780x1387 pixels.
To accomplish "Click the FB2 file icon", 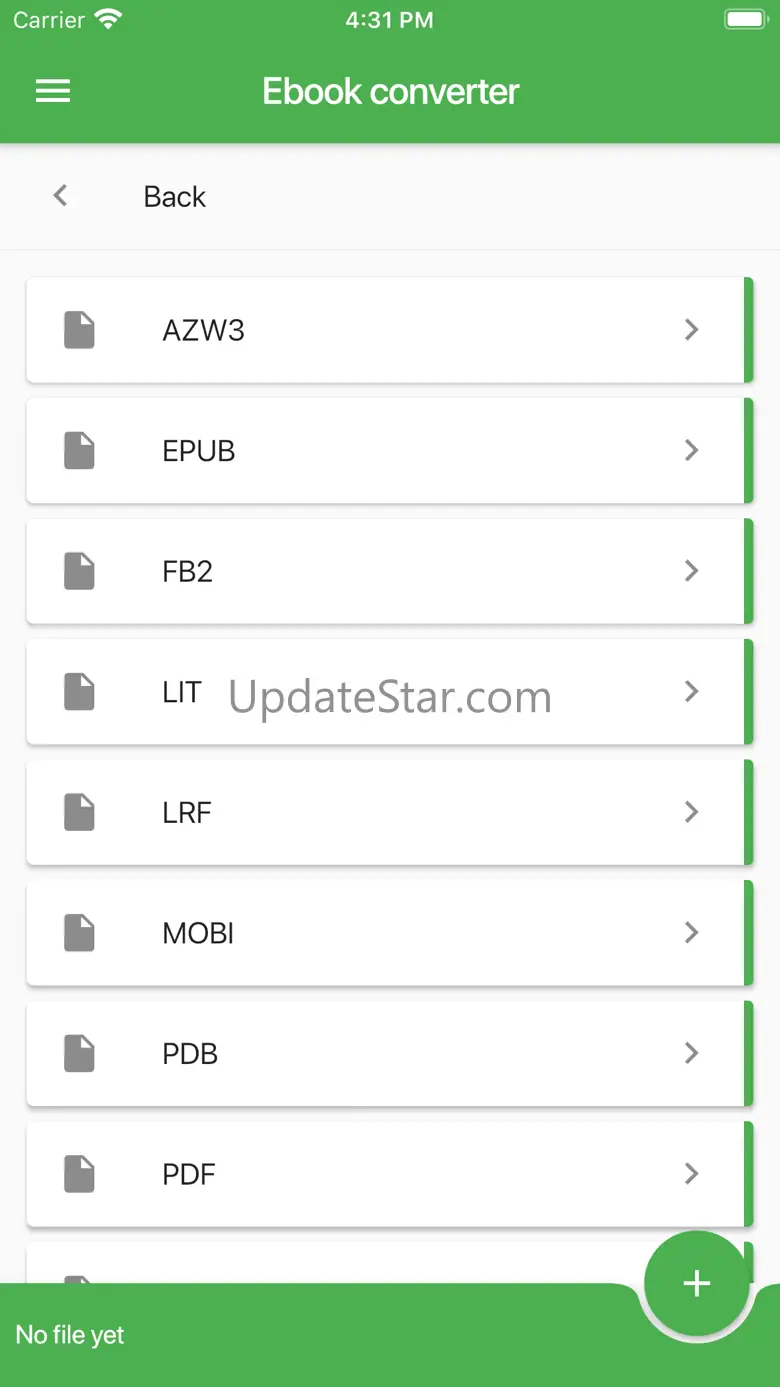I will (79, 571).
